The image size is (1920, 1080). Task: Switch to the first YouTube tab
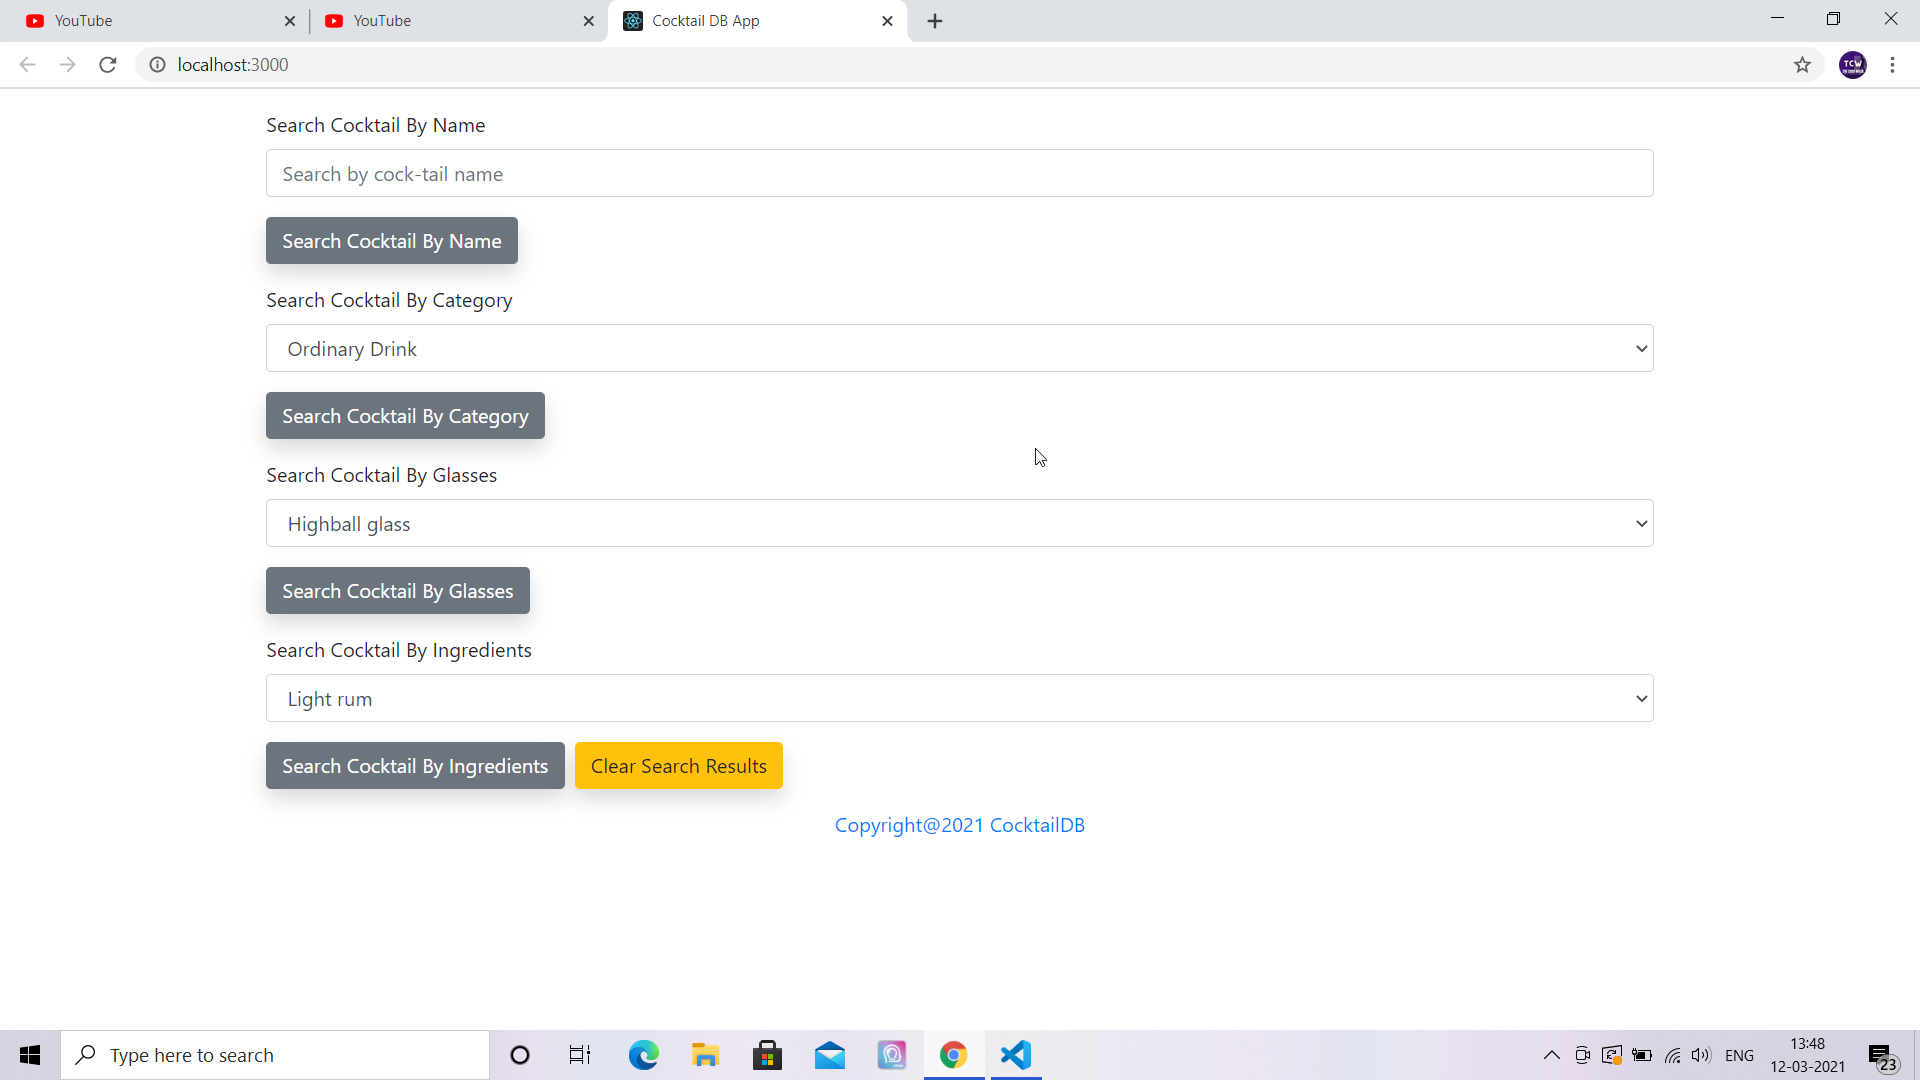(150, 21)
